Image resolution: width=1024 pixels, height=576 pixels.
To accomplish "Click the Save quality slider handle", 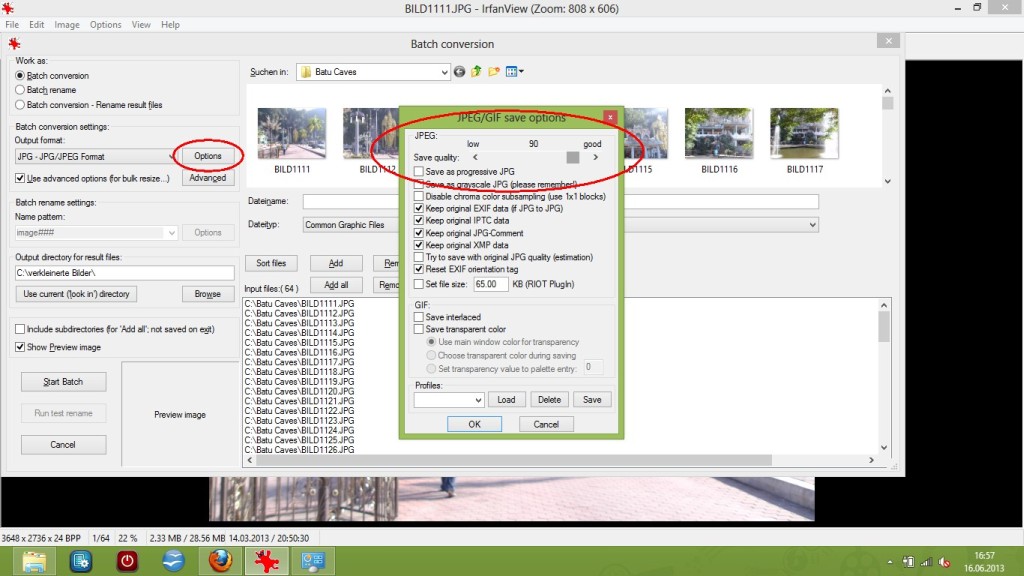I will [573, 157].
